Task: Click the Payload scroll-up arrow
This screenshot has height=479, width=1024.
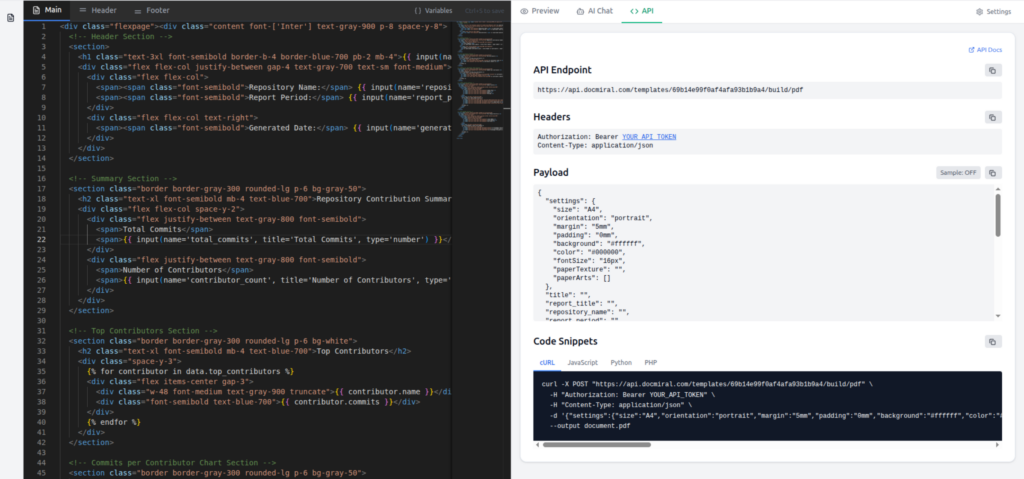Action: [x=997, y=189]
